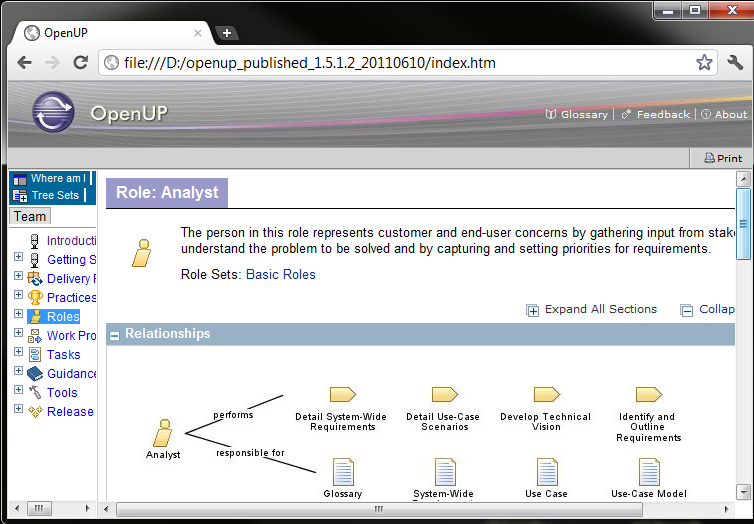Click the System-Wide document icon
754x524 pixels.
tap(445, 472)
